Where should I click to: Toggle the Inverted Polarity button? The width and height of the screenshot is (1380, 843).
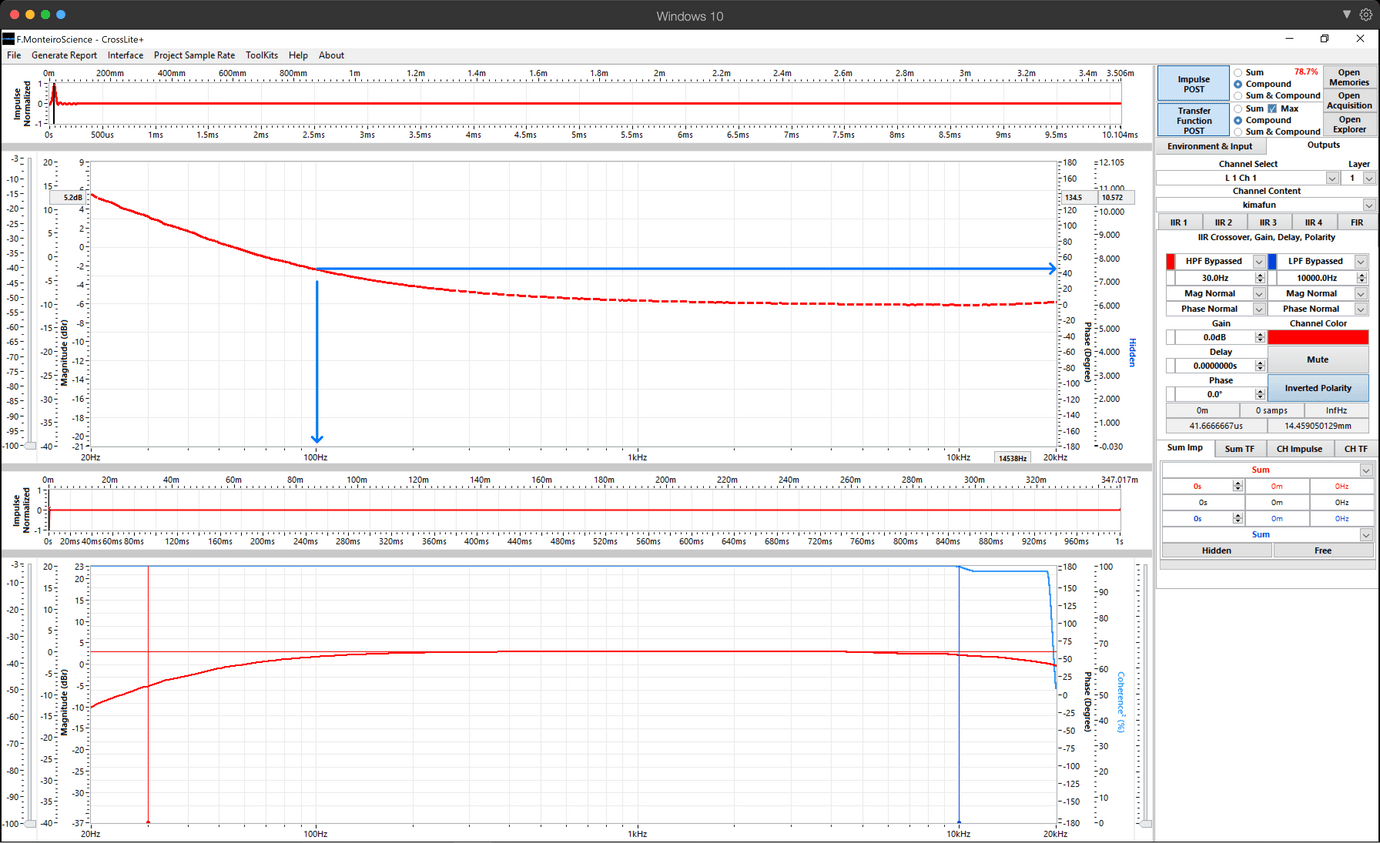pyautogui.click(x=1317, y=388)
